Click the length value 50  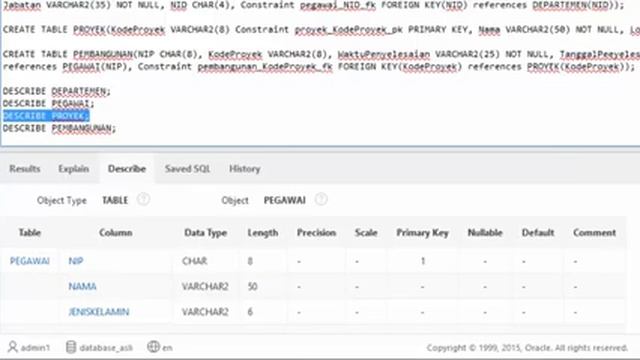(x=252, y=286)
